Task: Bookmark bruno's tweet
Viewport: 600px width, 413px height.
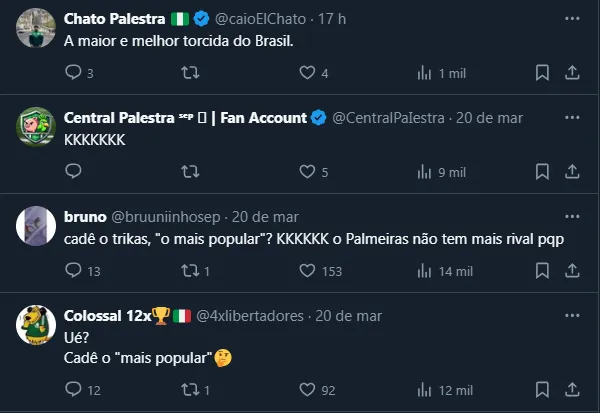Action: coord(541,271)
